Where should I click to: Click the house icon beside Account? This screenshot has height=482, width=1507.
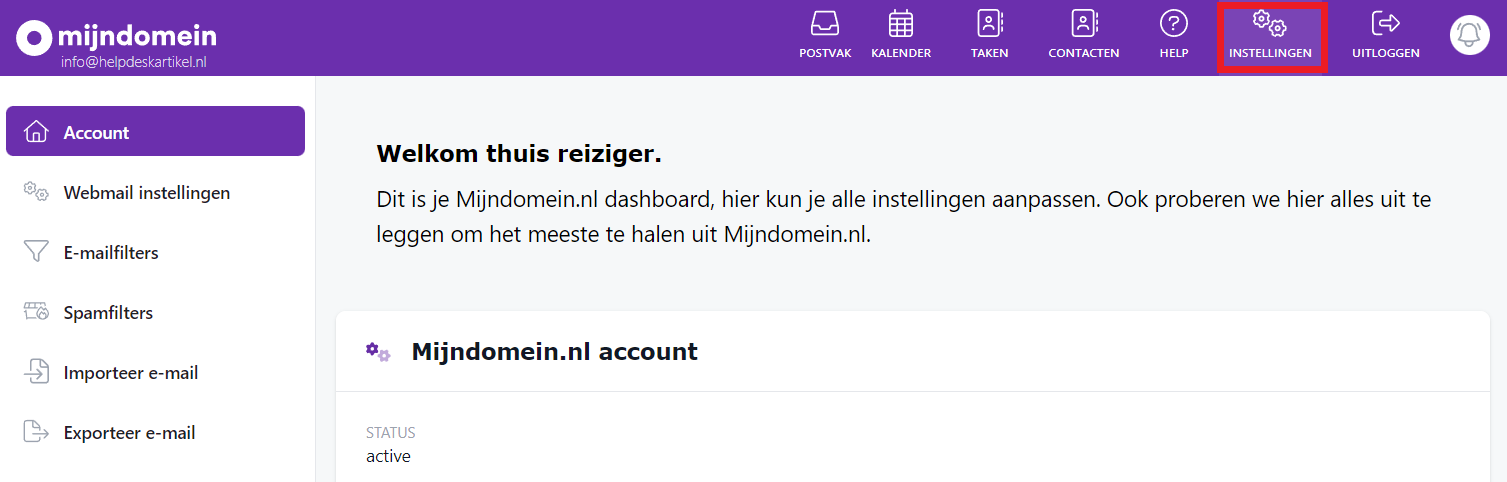[36, 132]
